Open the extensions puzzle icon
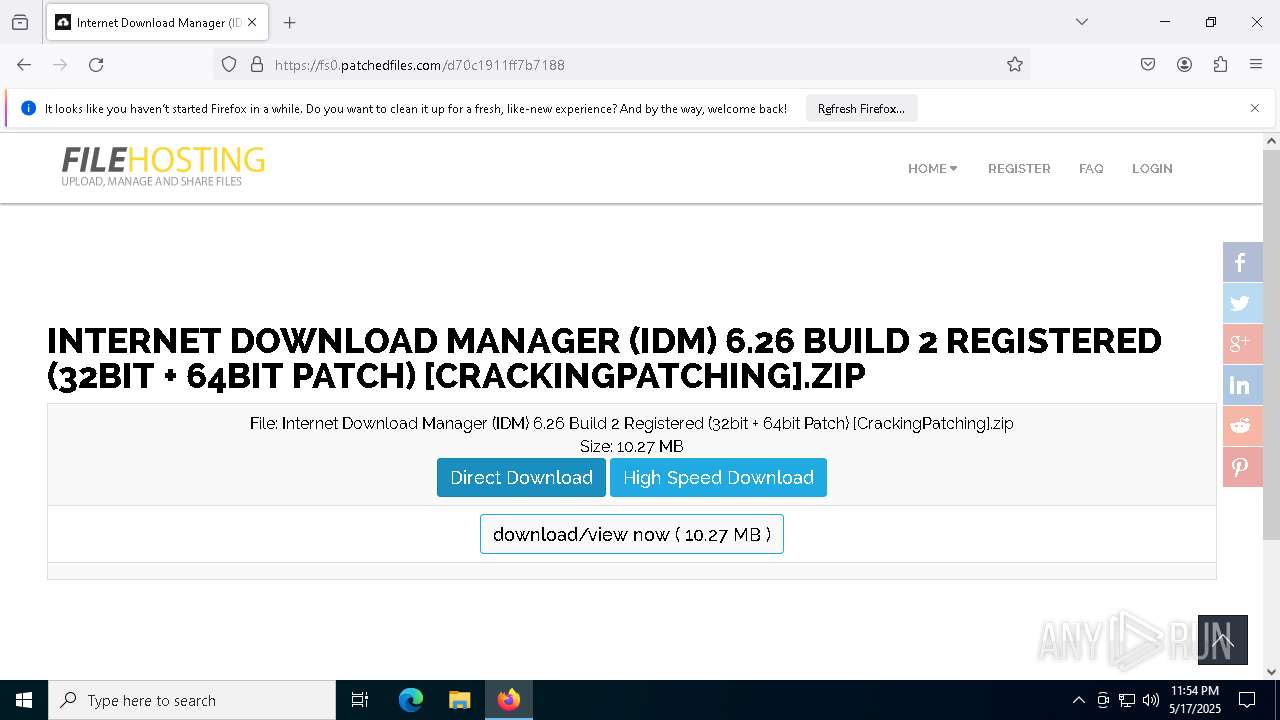The image size is (1280, 720). click(1220, 64)
